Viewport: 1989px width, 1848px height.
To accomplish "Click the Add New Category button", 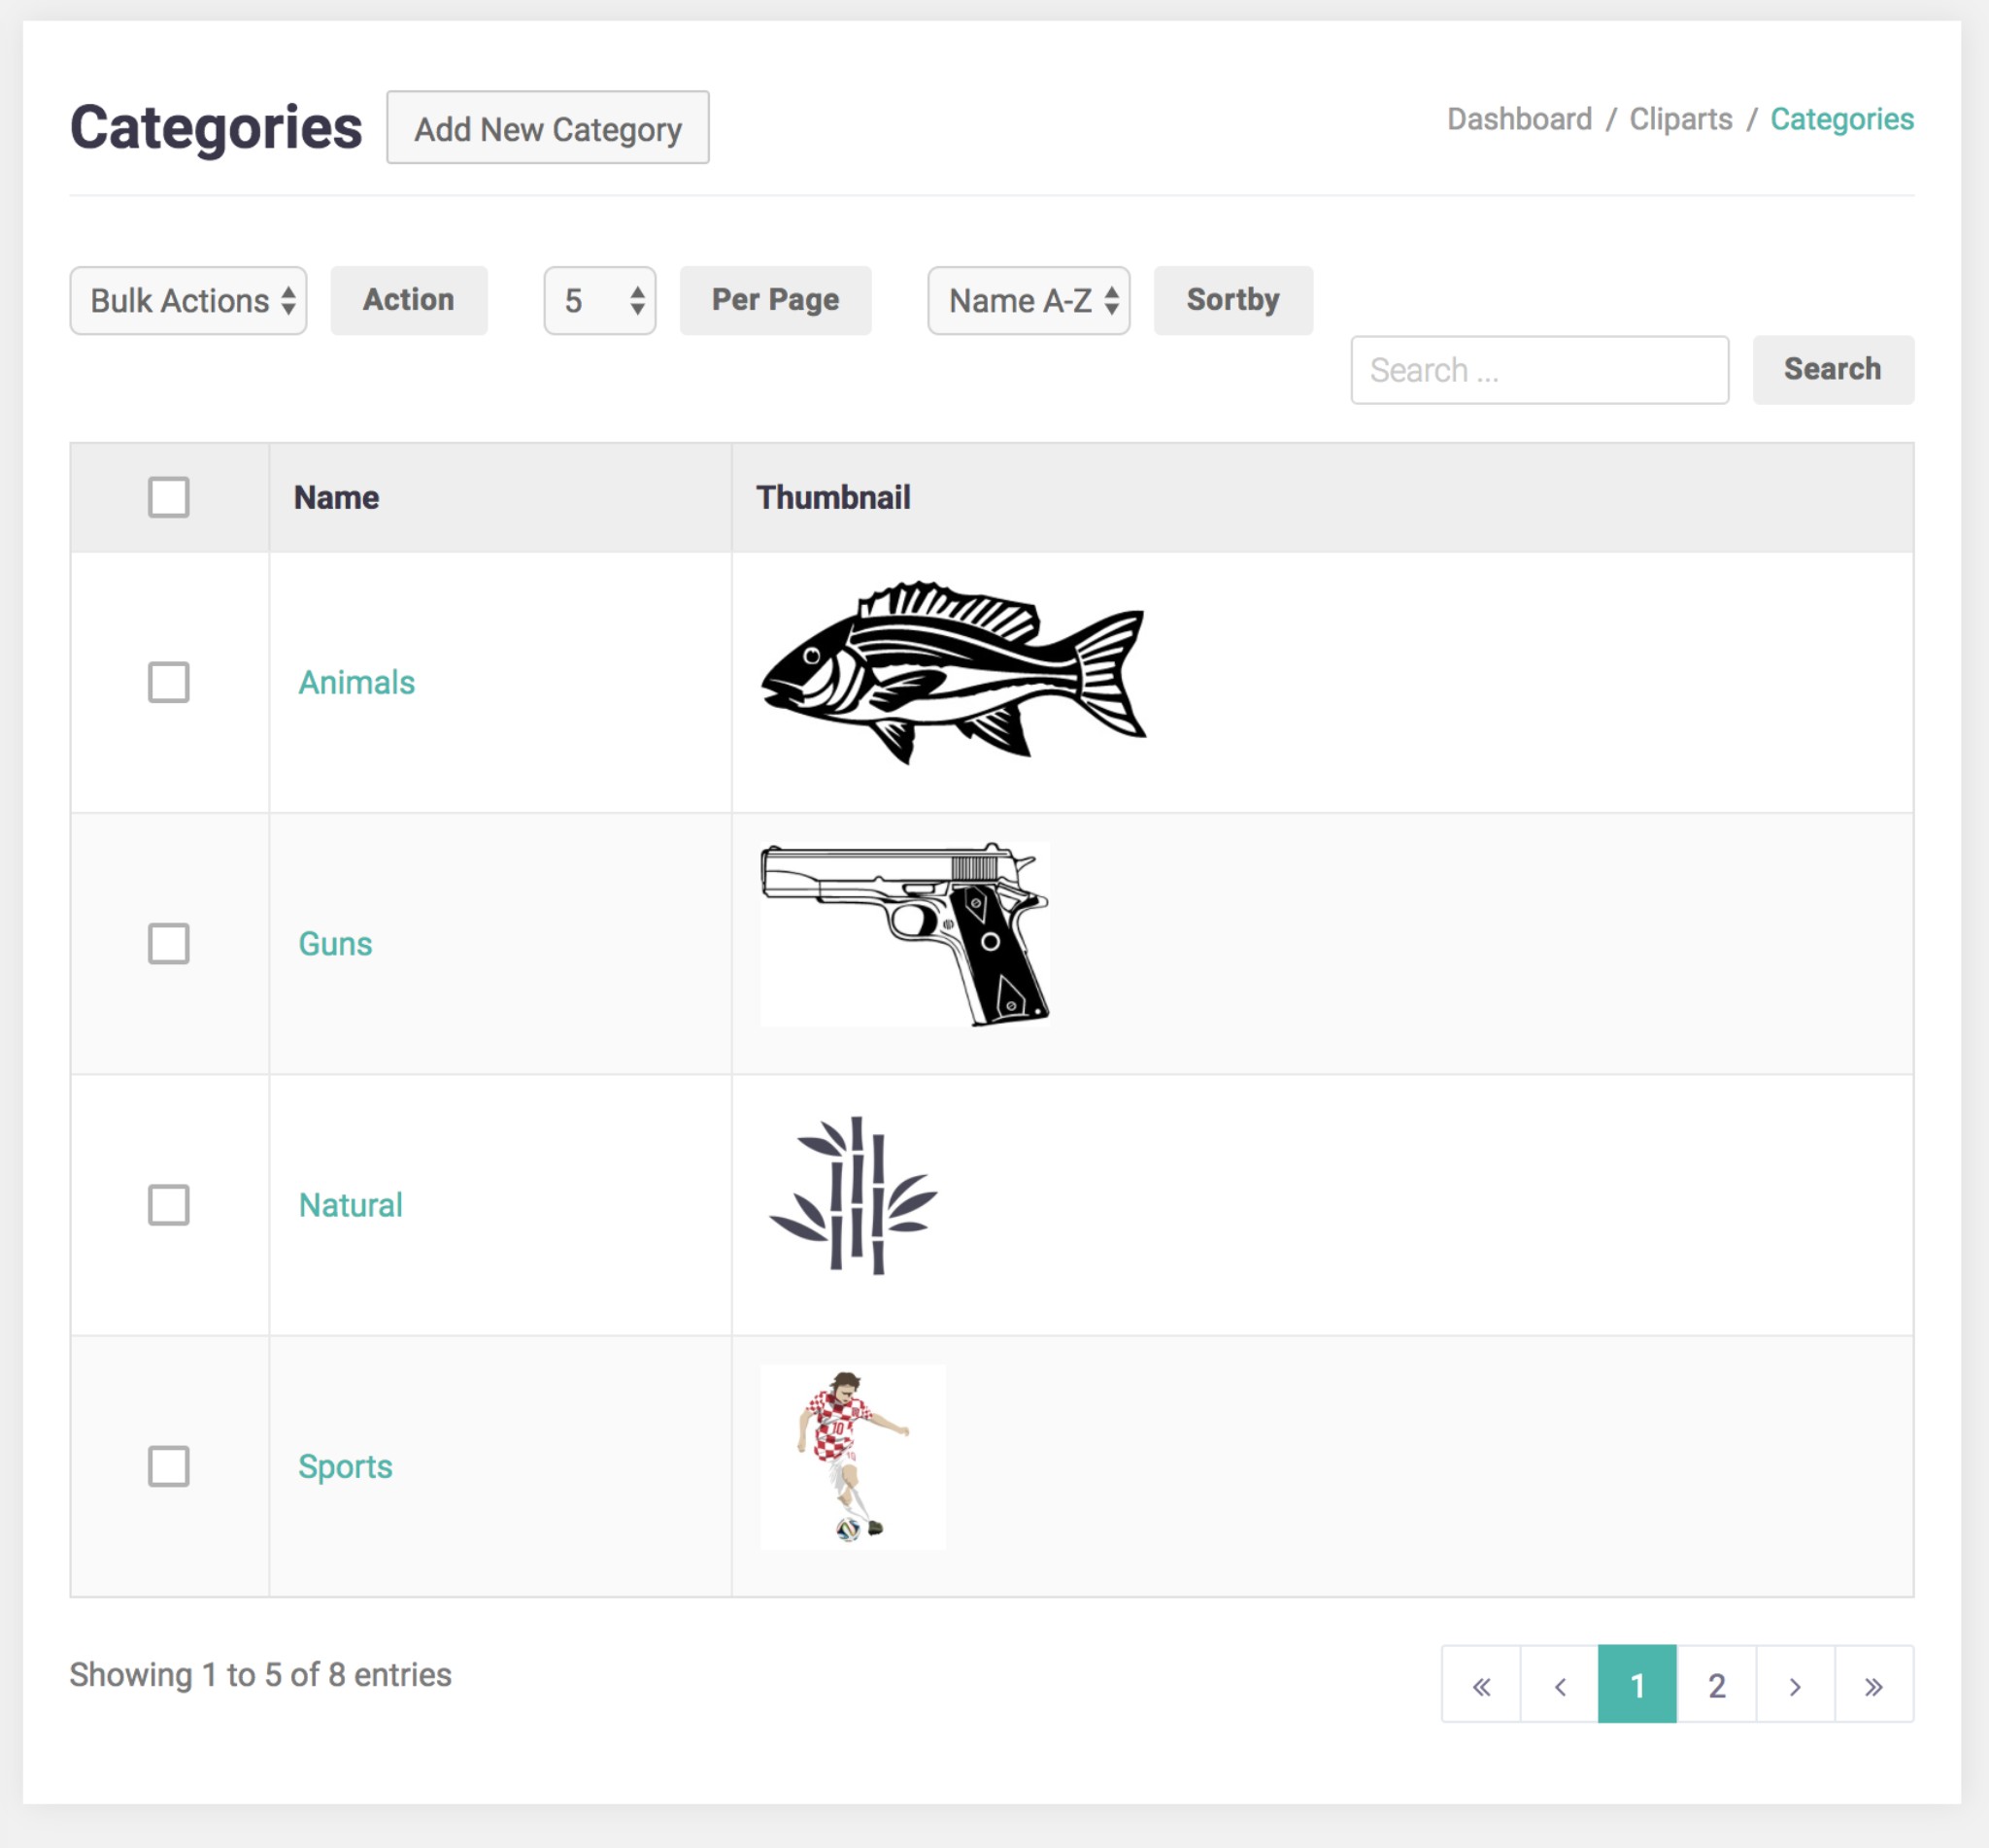I will click(x=548, y=128).
